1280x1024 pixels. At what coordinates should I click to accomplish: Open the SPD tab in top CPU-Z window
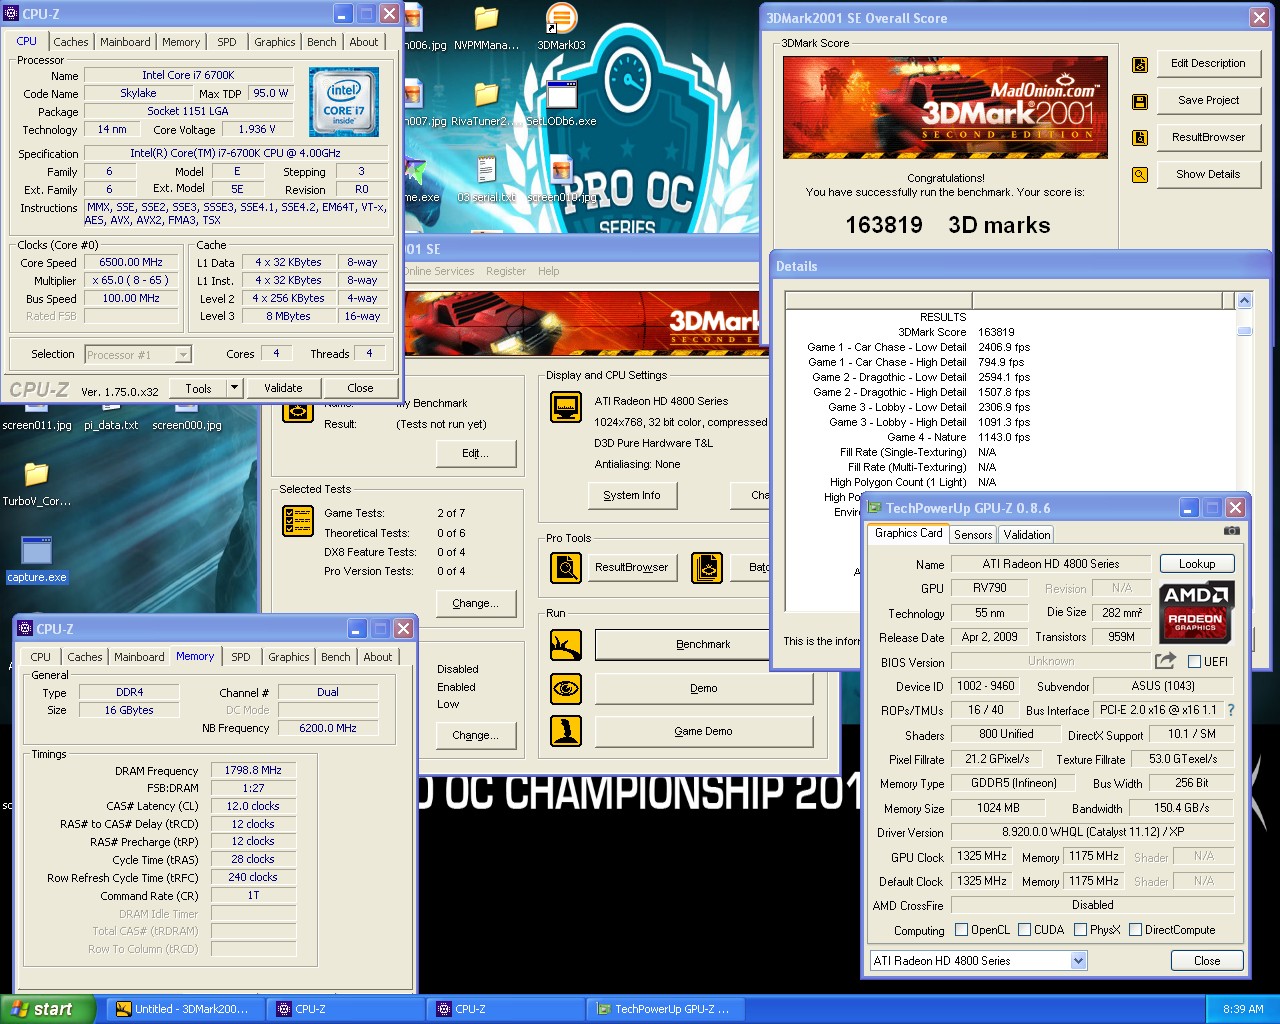click(227, 42)
